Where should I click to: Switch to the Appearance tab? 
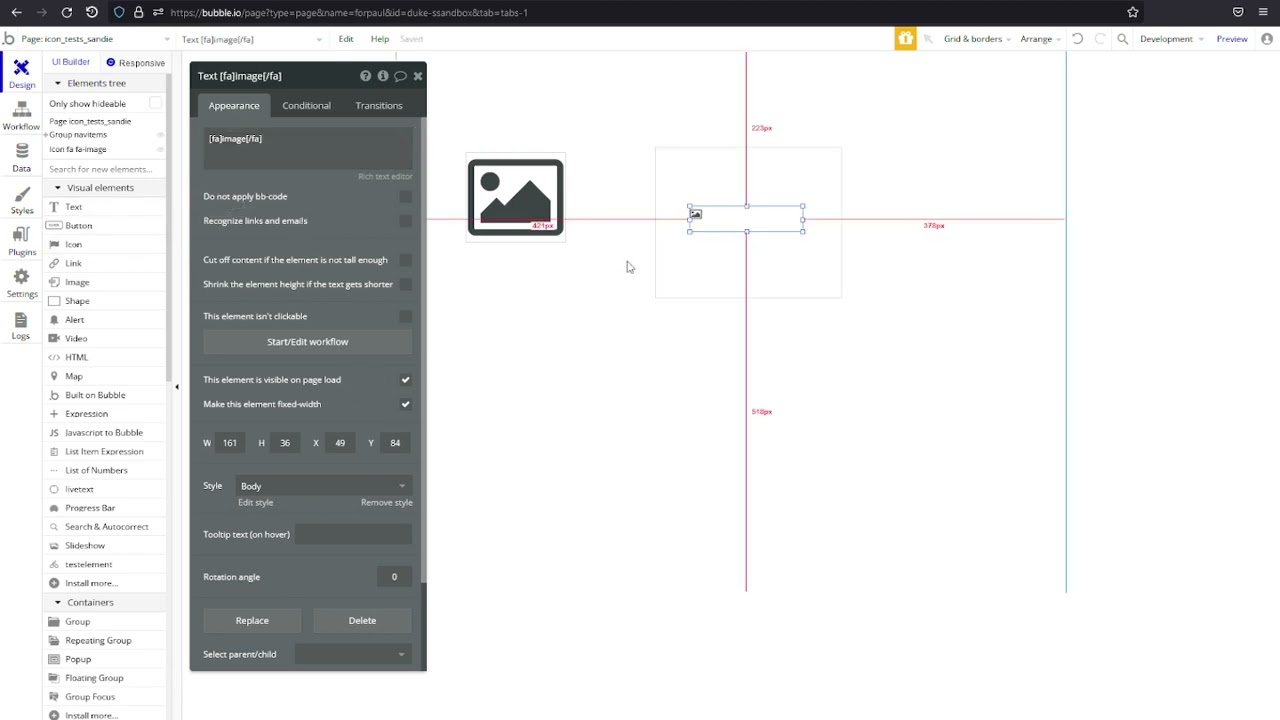tap(234, 105)
